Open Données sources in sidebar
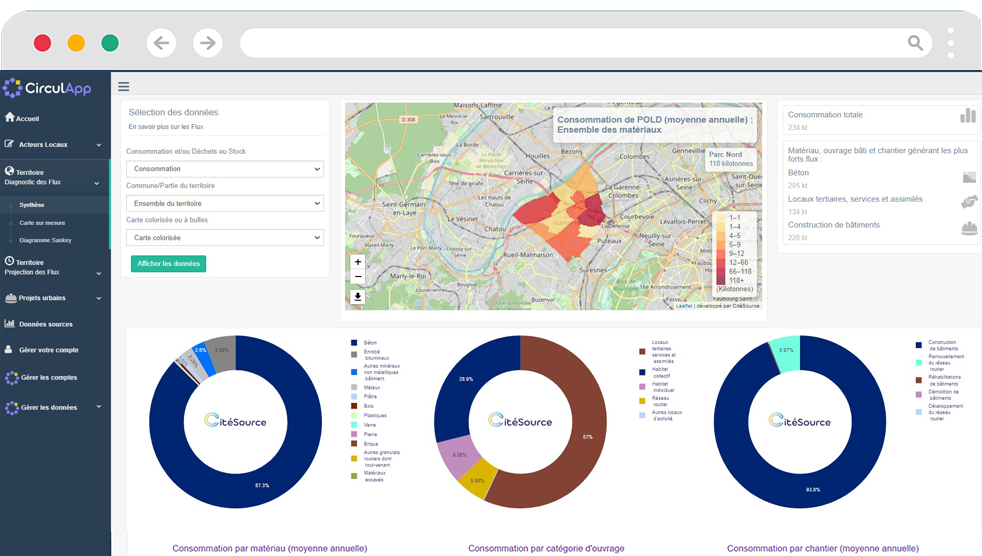Viewport: 982px width, 556px height. pos(45,324)
